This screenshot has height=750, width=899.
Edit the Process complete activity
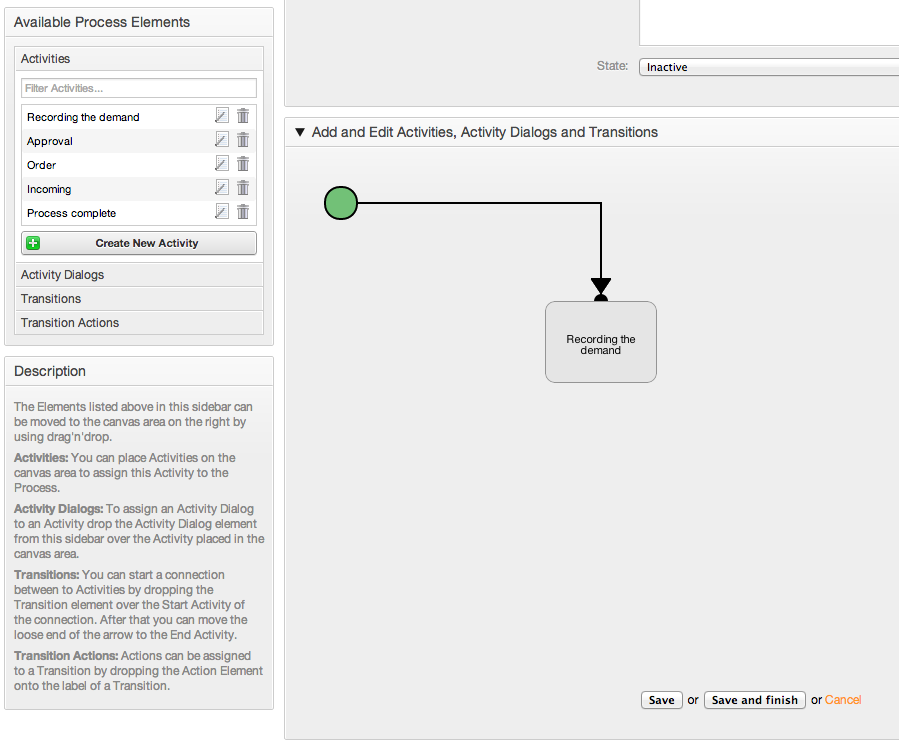coord(222,212)
